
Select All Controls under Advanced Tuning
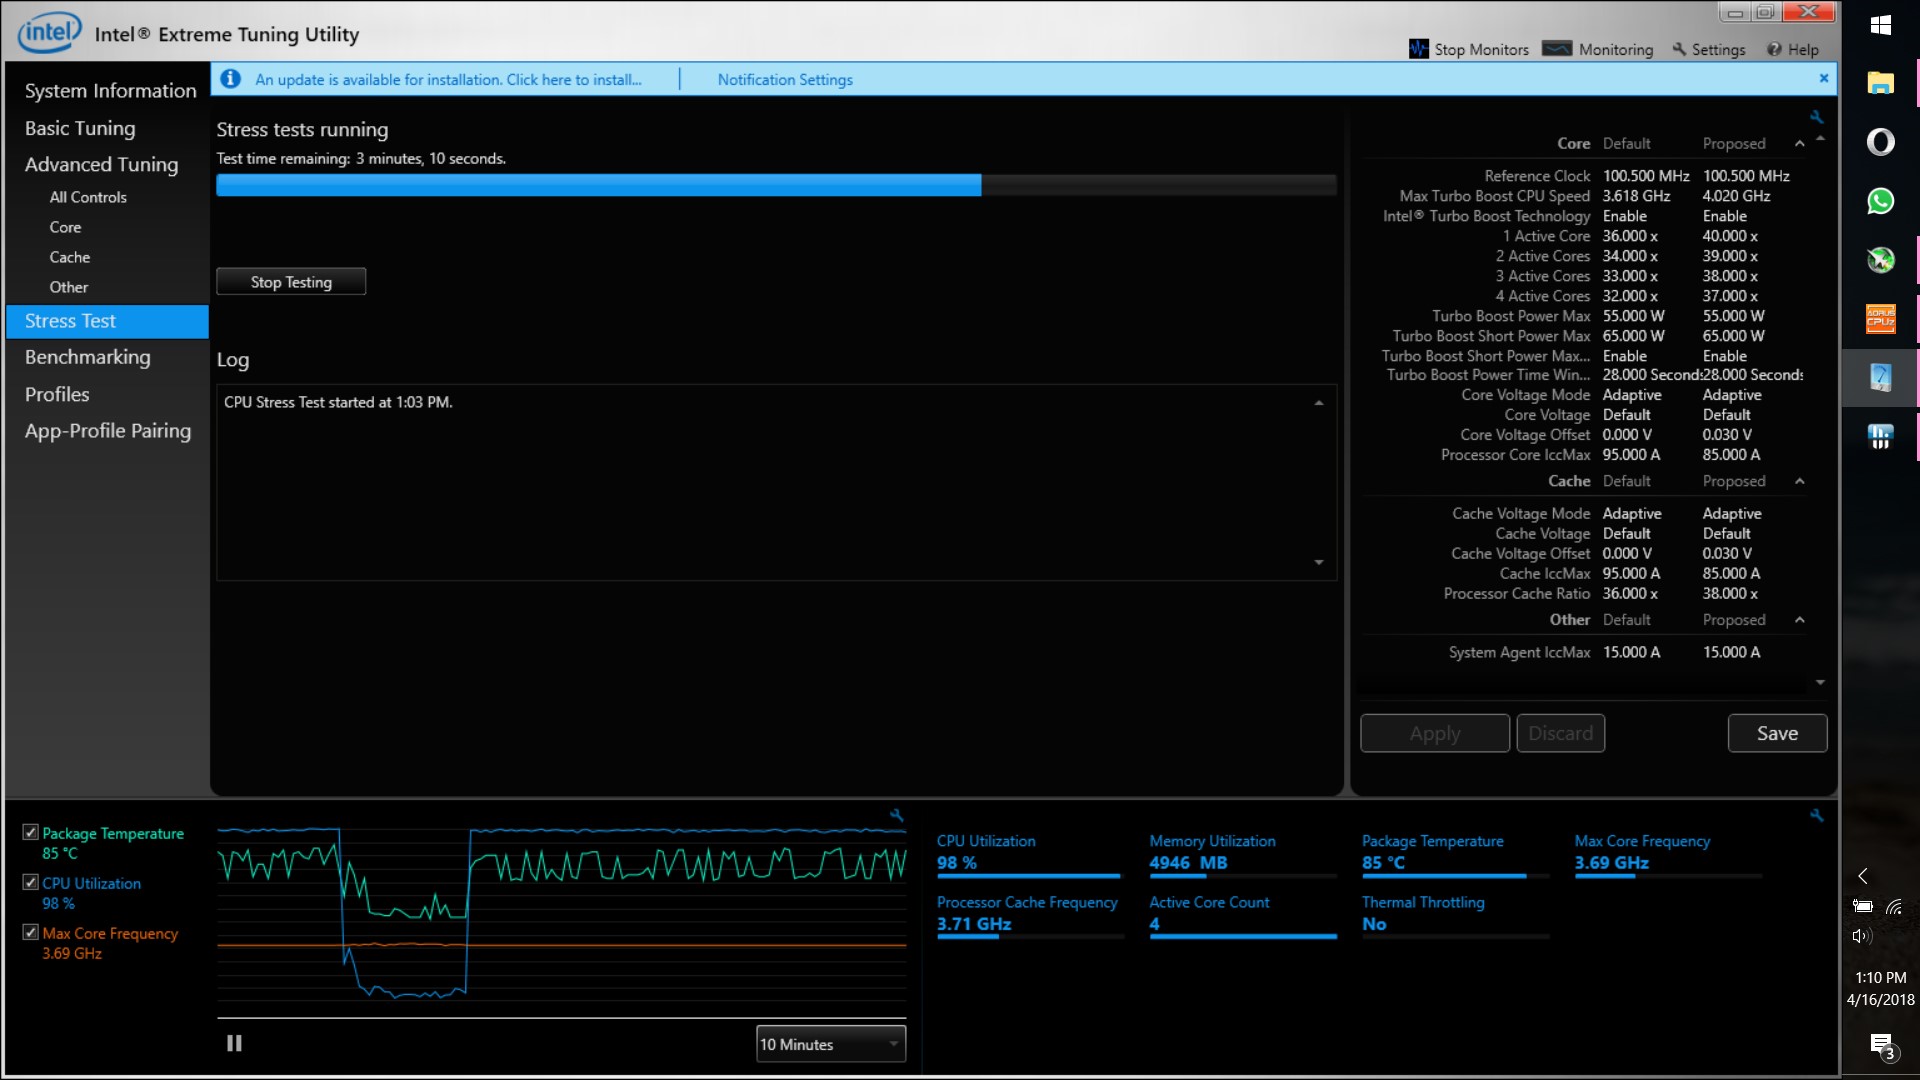[x=88, y=197]
